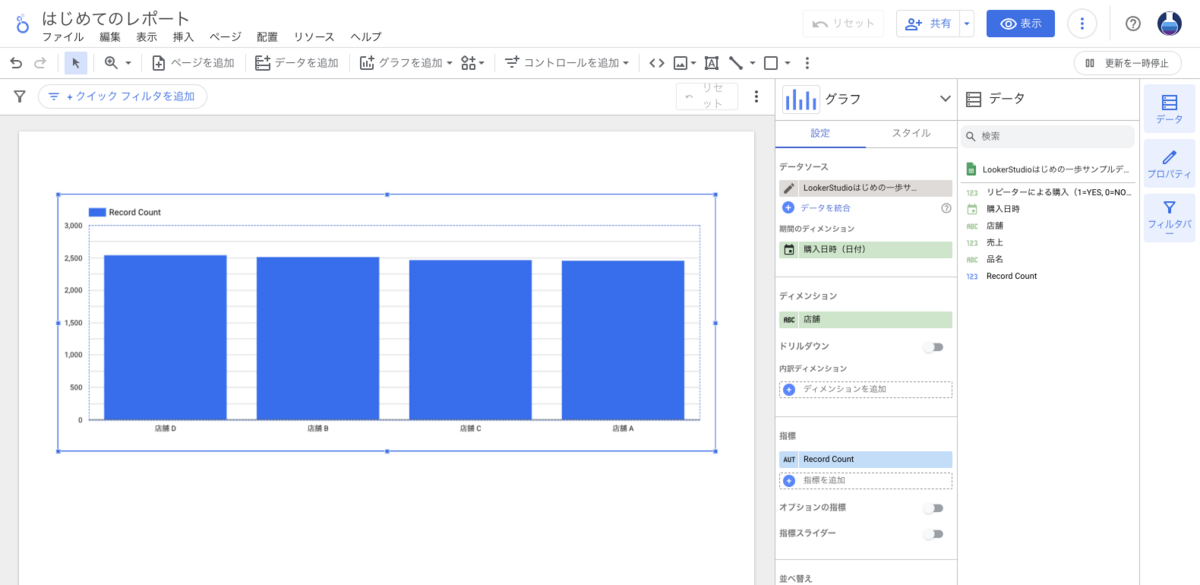Select the 店舗 dimension chip
The image size is (1200, 585).
866,320
